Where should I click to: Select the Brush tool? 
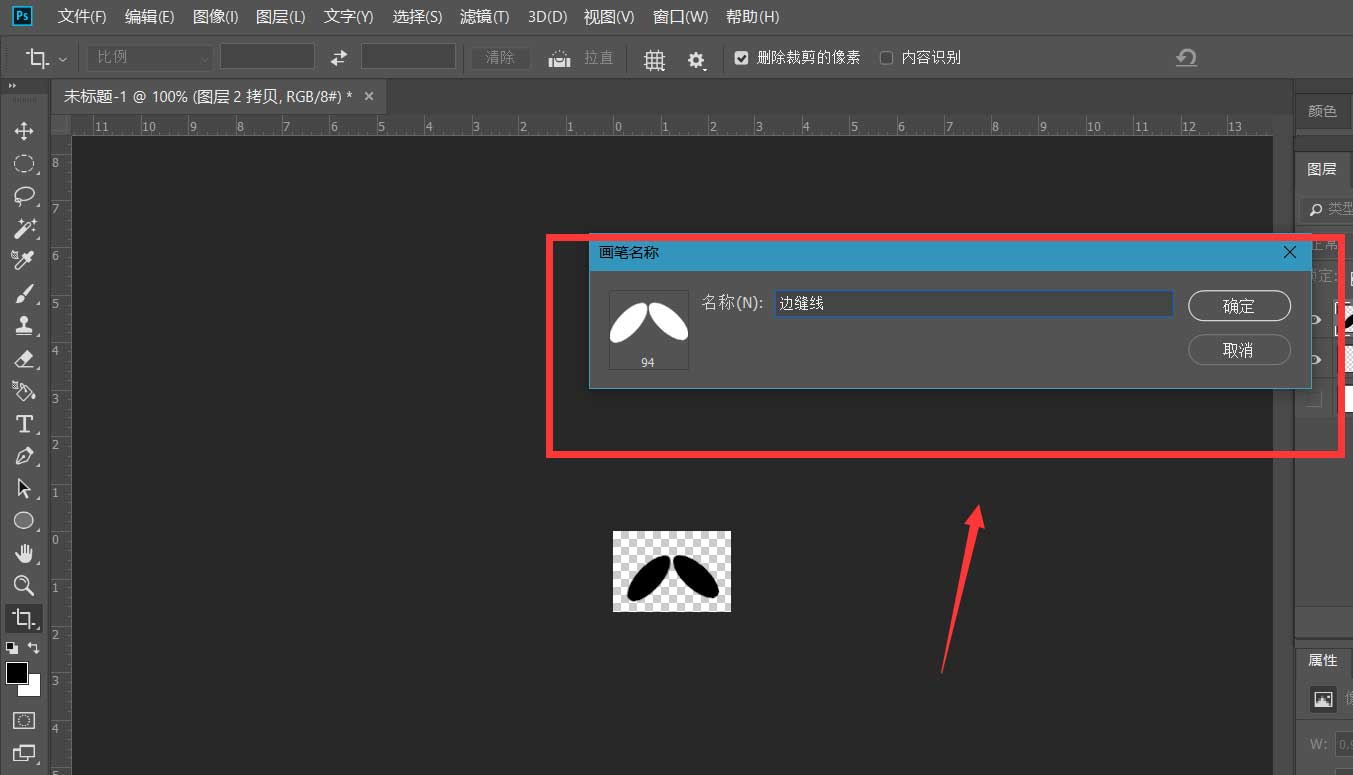point(24,293)
